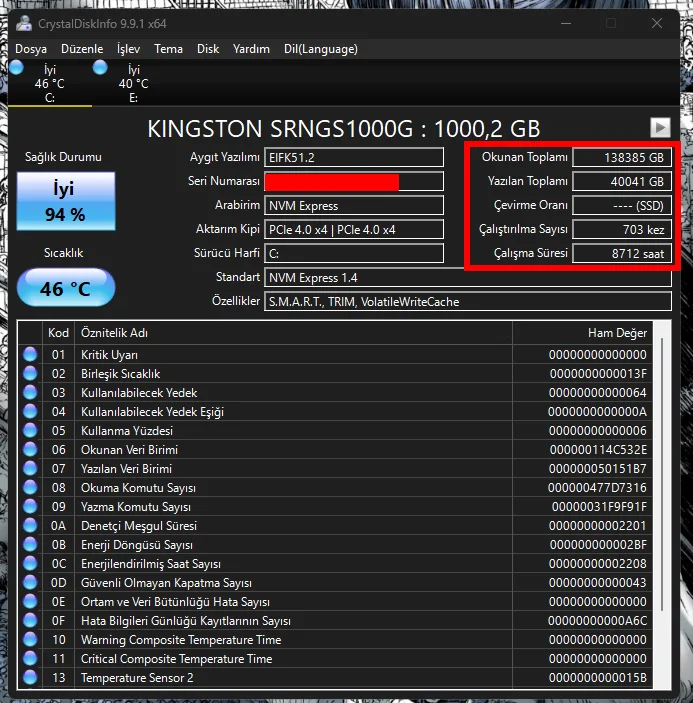Click the raw value 00000050151B7

point(598,469)
